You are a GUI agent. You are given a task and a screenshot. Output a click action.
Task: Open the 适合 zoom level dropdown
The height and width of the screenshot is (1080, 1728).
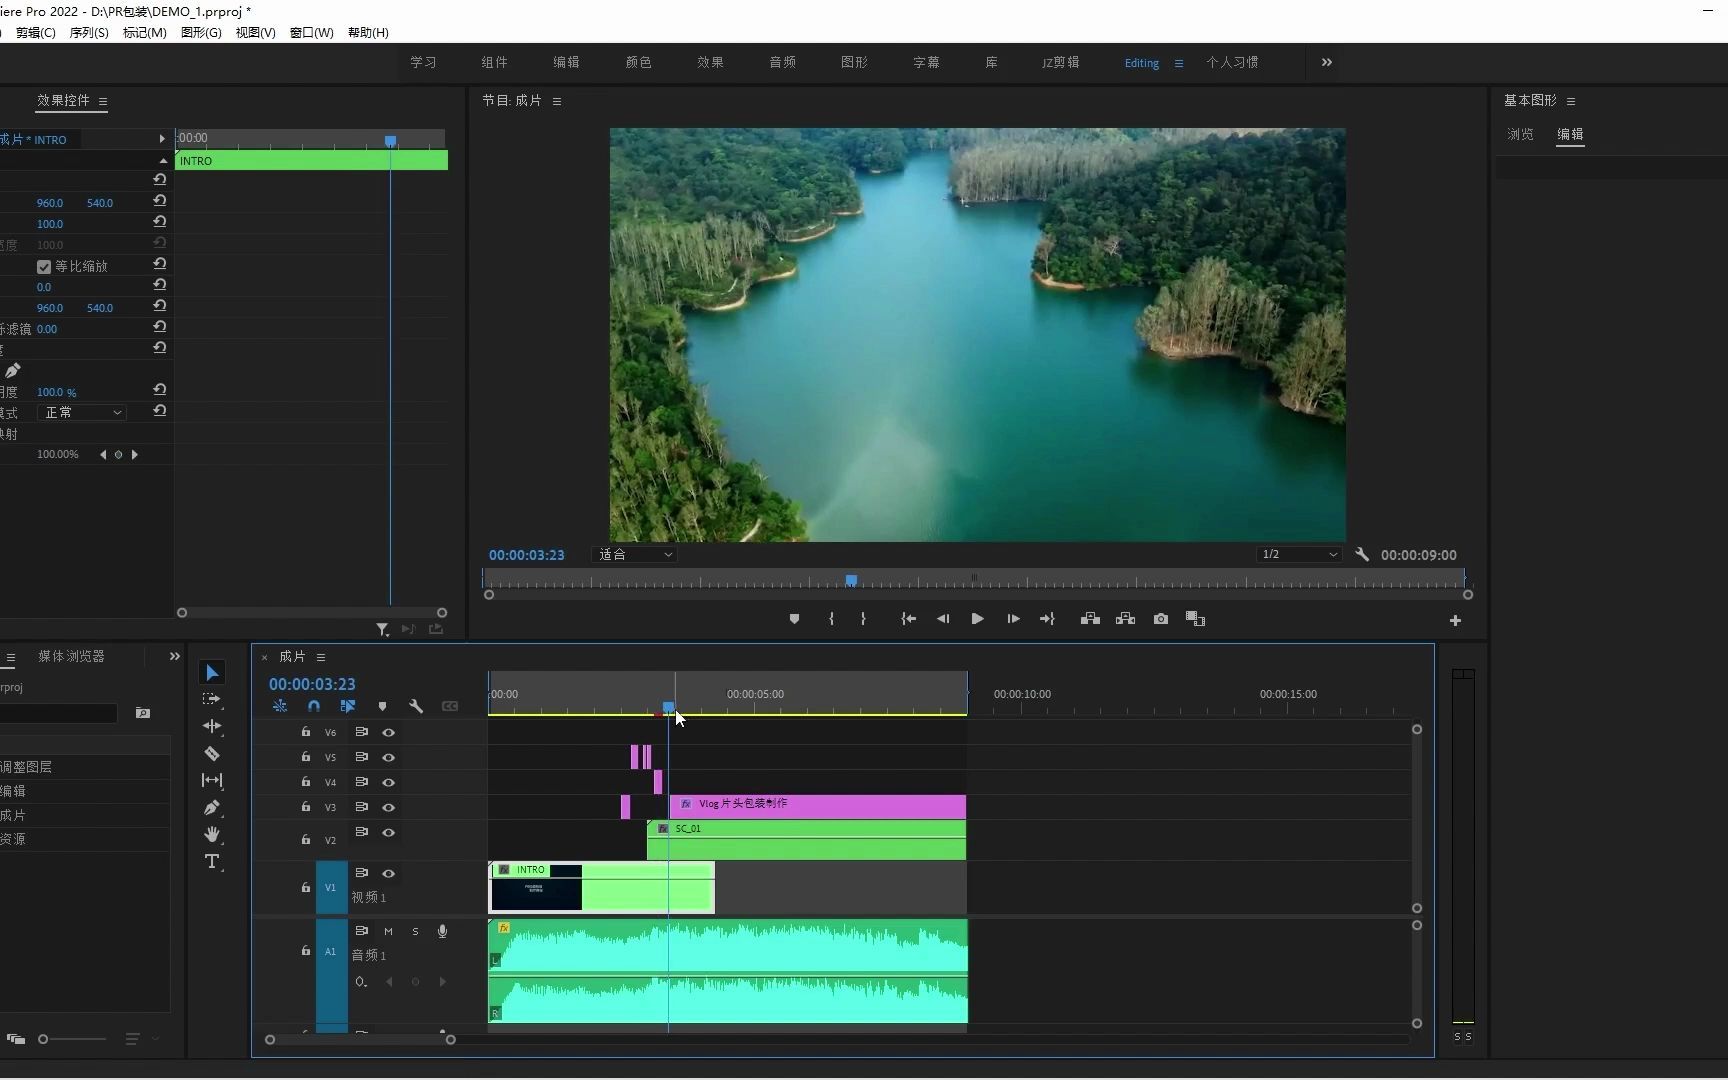tap(636, 555)
